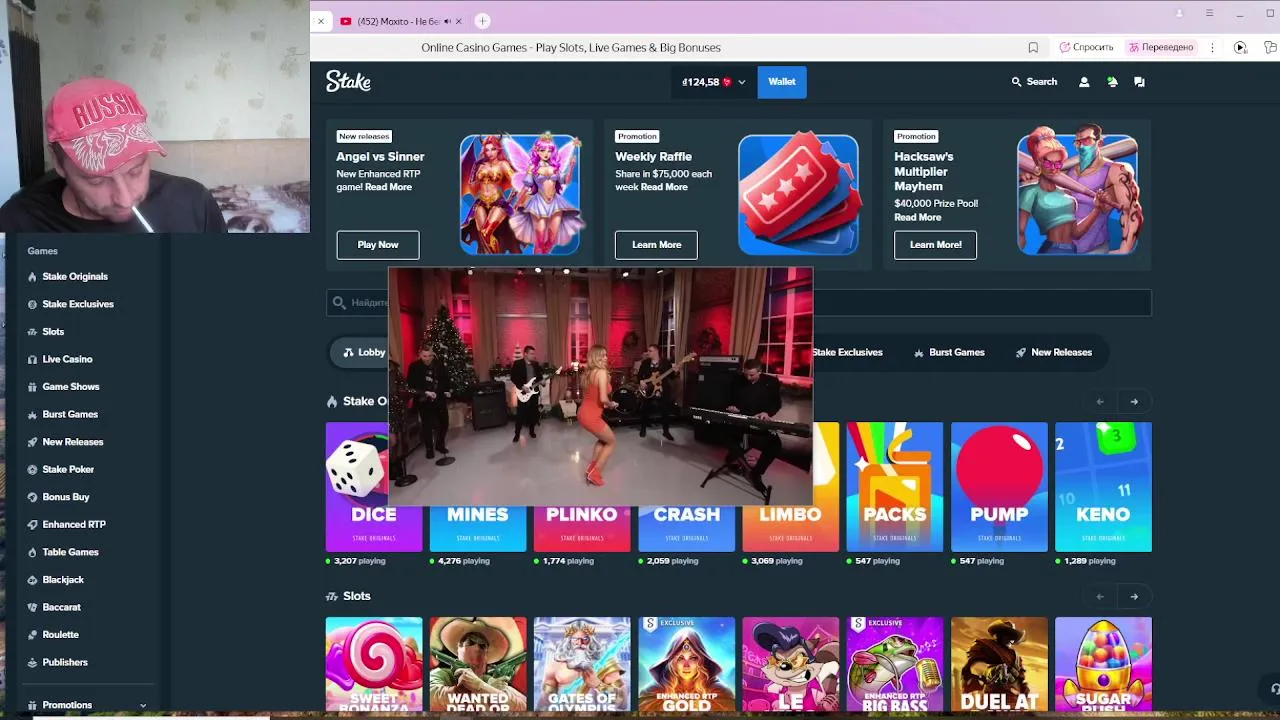Open the wallet balance currency dropdown
Screen dimensions: 1280x720
(x=714, y=82)
